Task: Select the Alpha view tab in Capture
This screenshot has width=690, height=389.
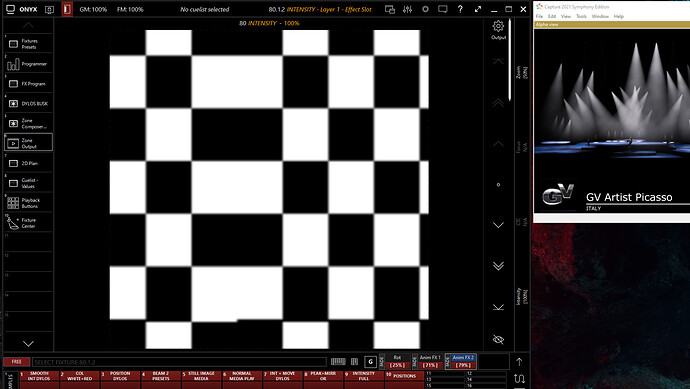Action: pos(547,25)
